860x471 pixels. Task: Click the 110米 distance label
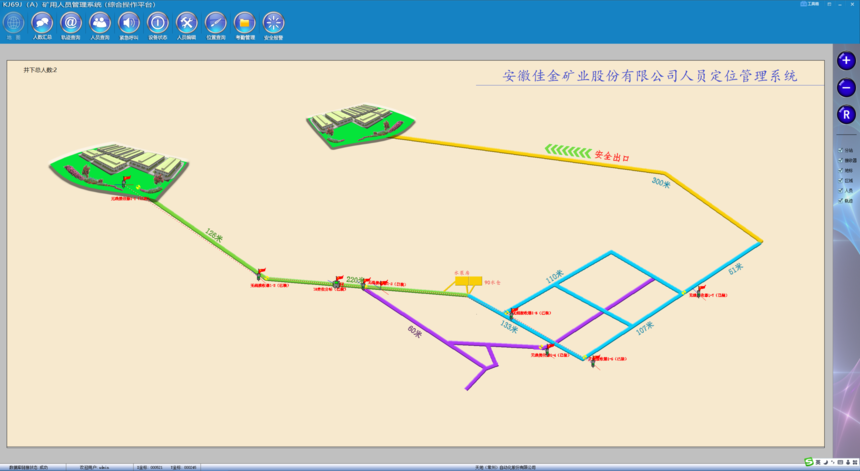tap(555, 276)
